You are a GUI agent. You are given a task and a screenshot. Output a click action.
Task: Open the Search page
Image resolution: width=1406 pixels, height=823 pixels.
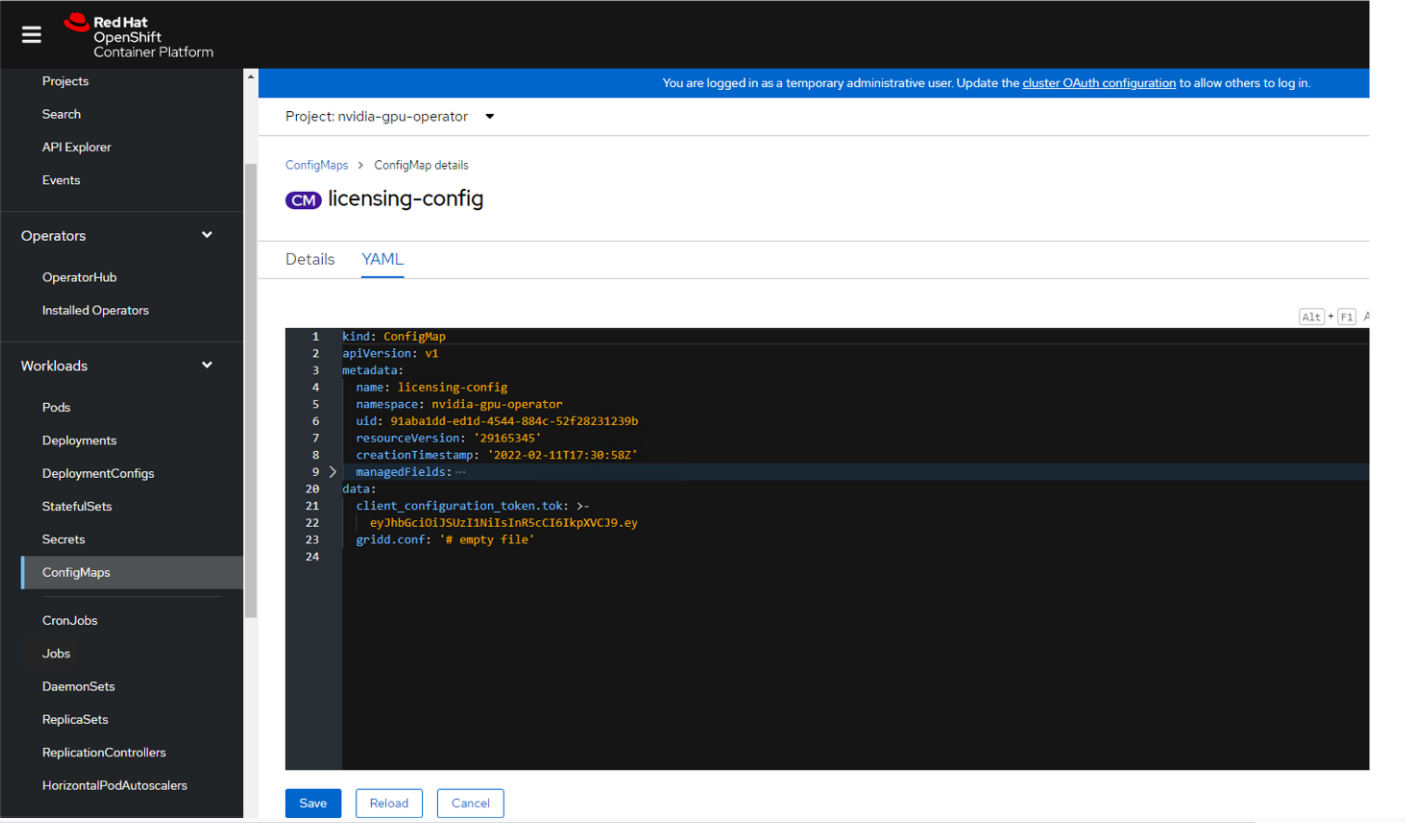coord(61,113)
